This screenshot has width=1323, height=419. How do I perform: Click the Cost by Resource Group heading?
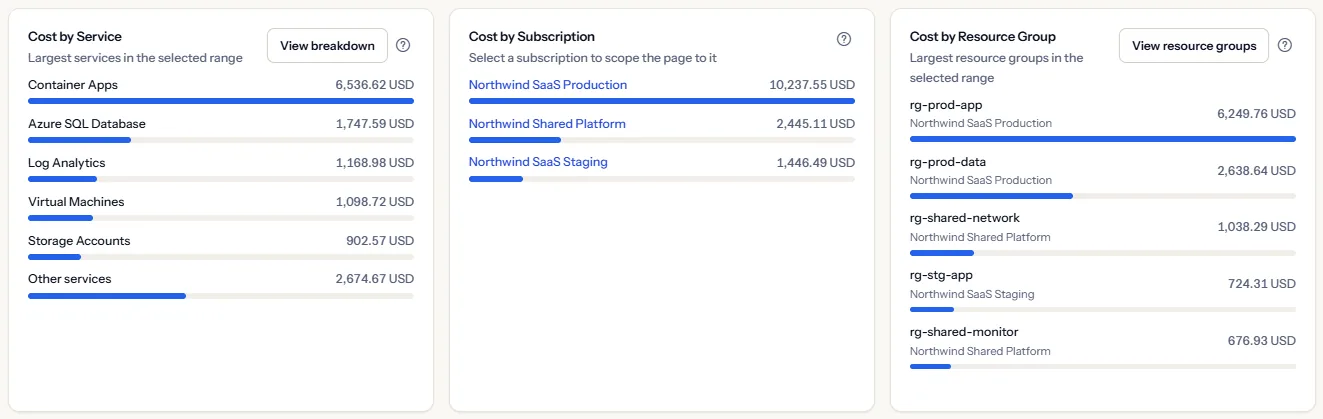point(983,37)
